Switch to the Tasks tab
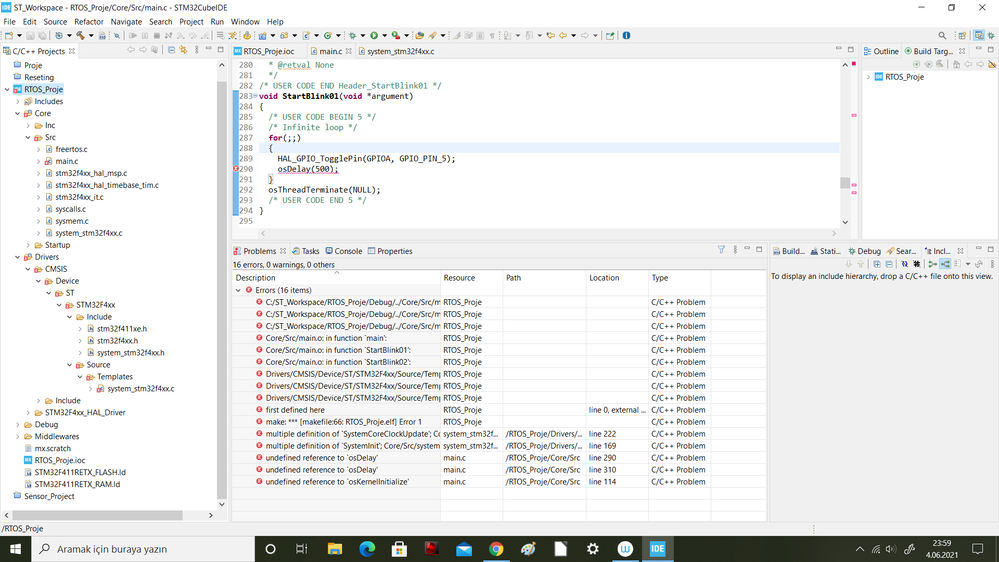 point(306,251)
